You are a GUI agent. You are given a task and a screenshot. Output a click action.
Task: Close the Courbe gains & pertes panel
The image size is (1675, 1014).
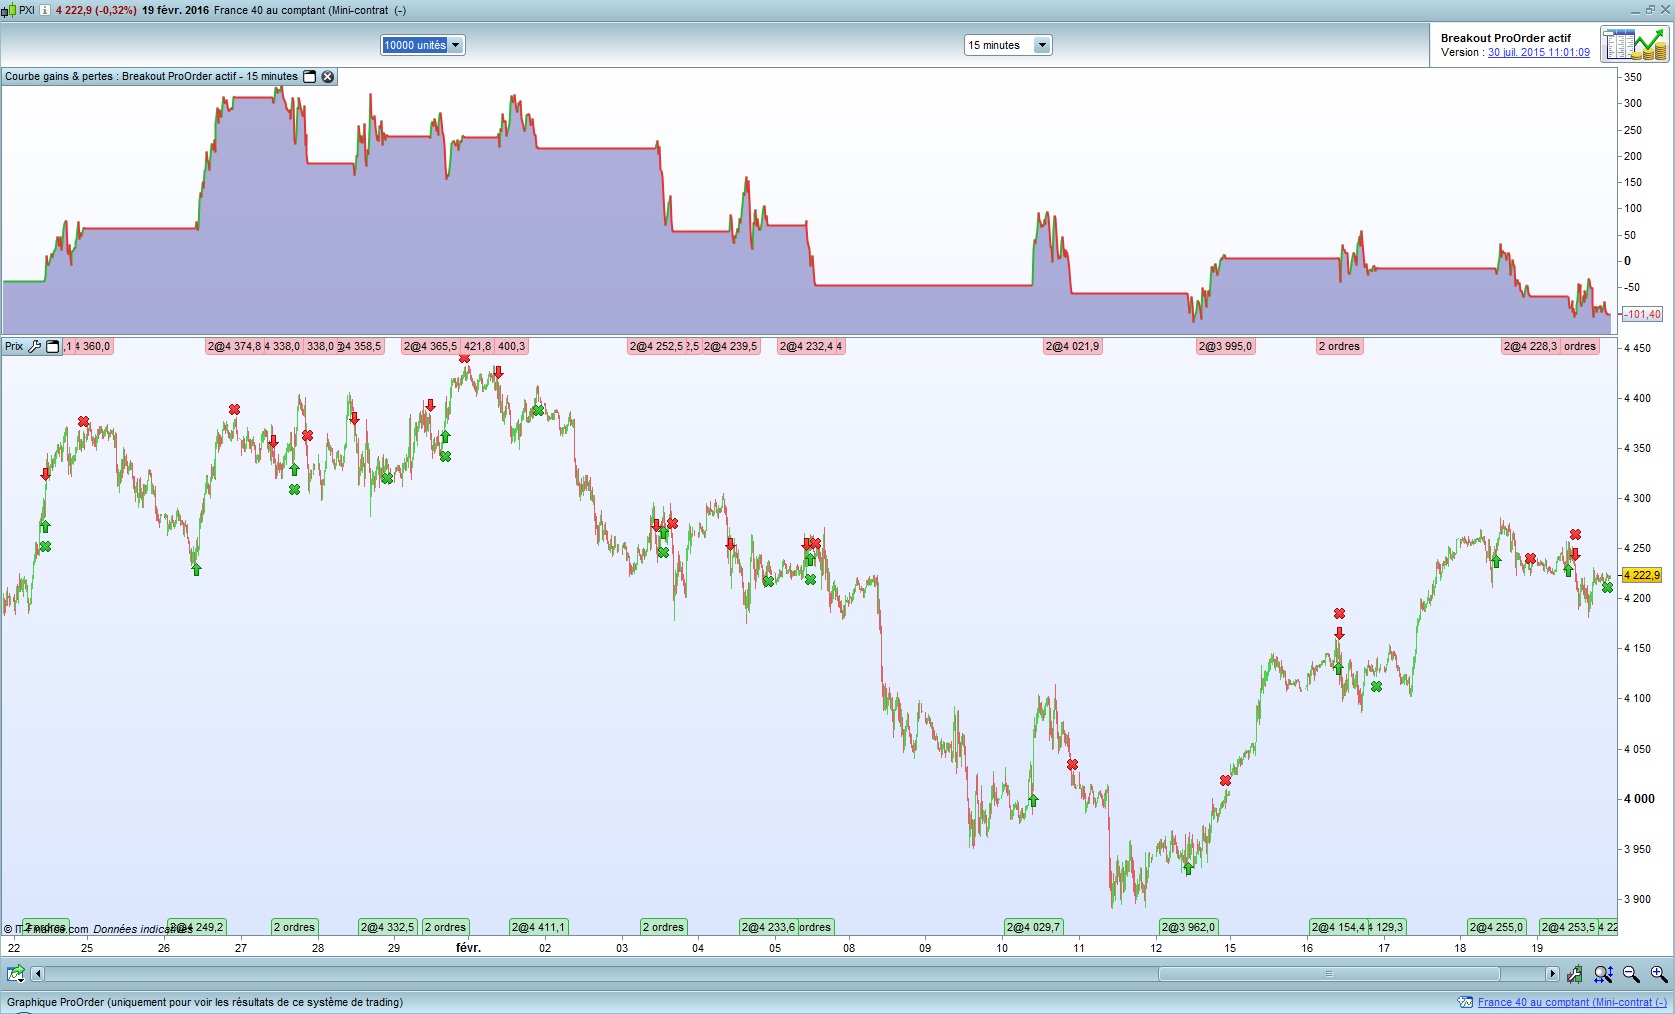[x=328, y=76]
